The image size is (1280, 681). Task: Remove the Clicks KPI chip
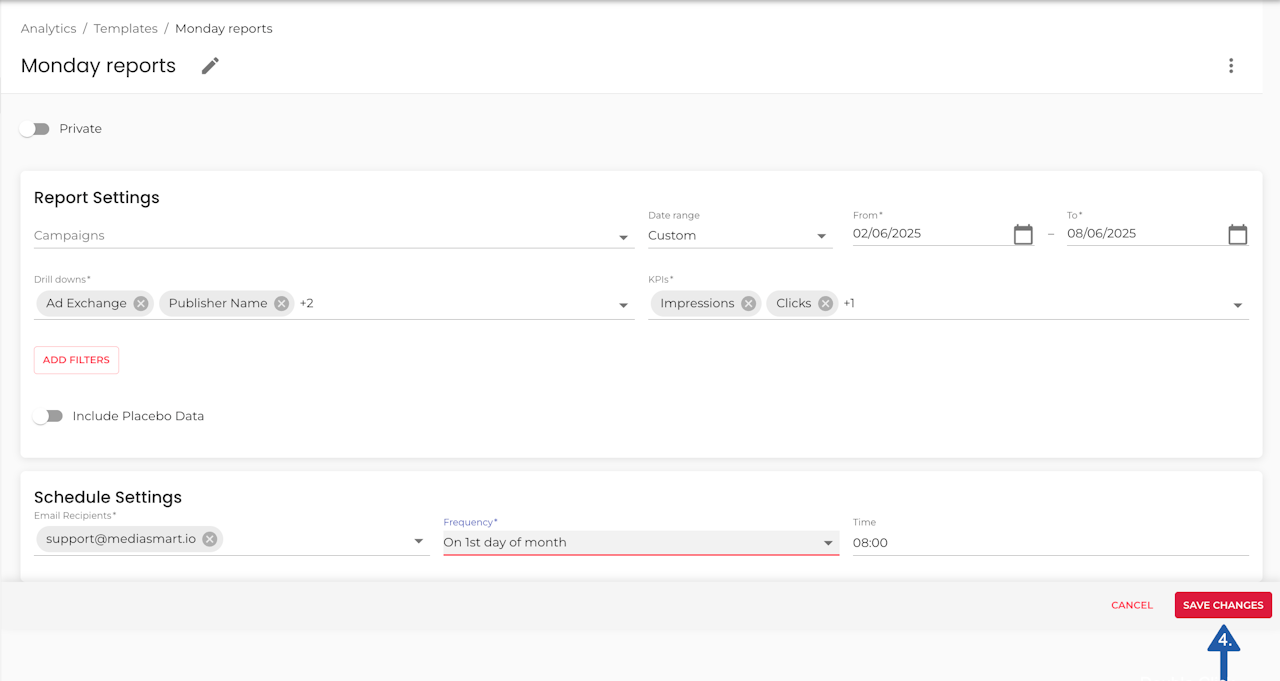pyautogui.click(x=826, y=304)
